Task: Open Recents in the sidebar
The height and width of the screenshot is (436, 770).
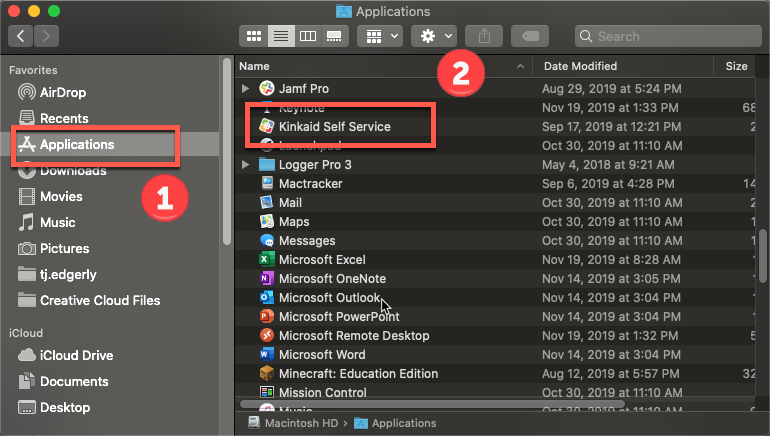Action: point(64,118)
